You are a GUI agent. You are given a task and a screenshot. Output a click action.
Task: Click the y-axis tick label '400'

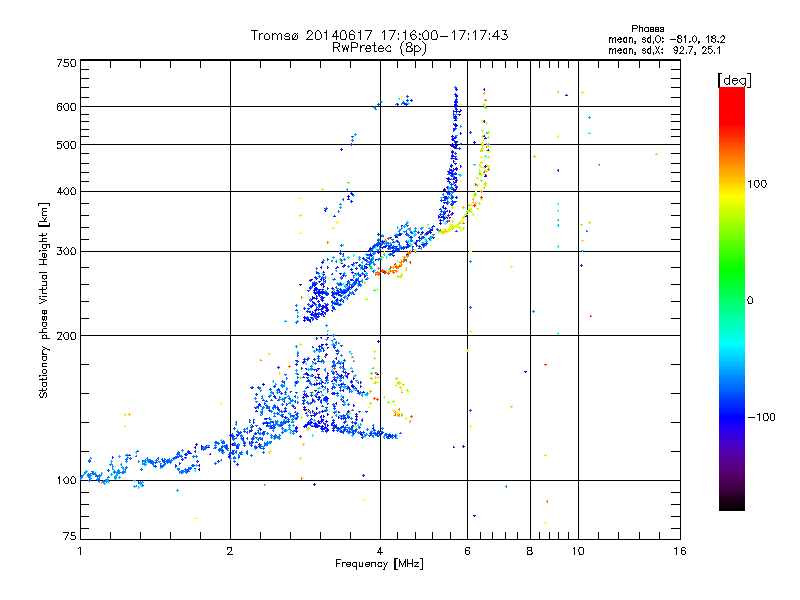coord(66,192)
